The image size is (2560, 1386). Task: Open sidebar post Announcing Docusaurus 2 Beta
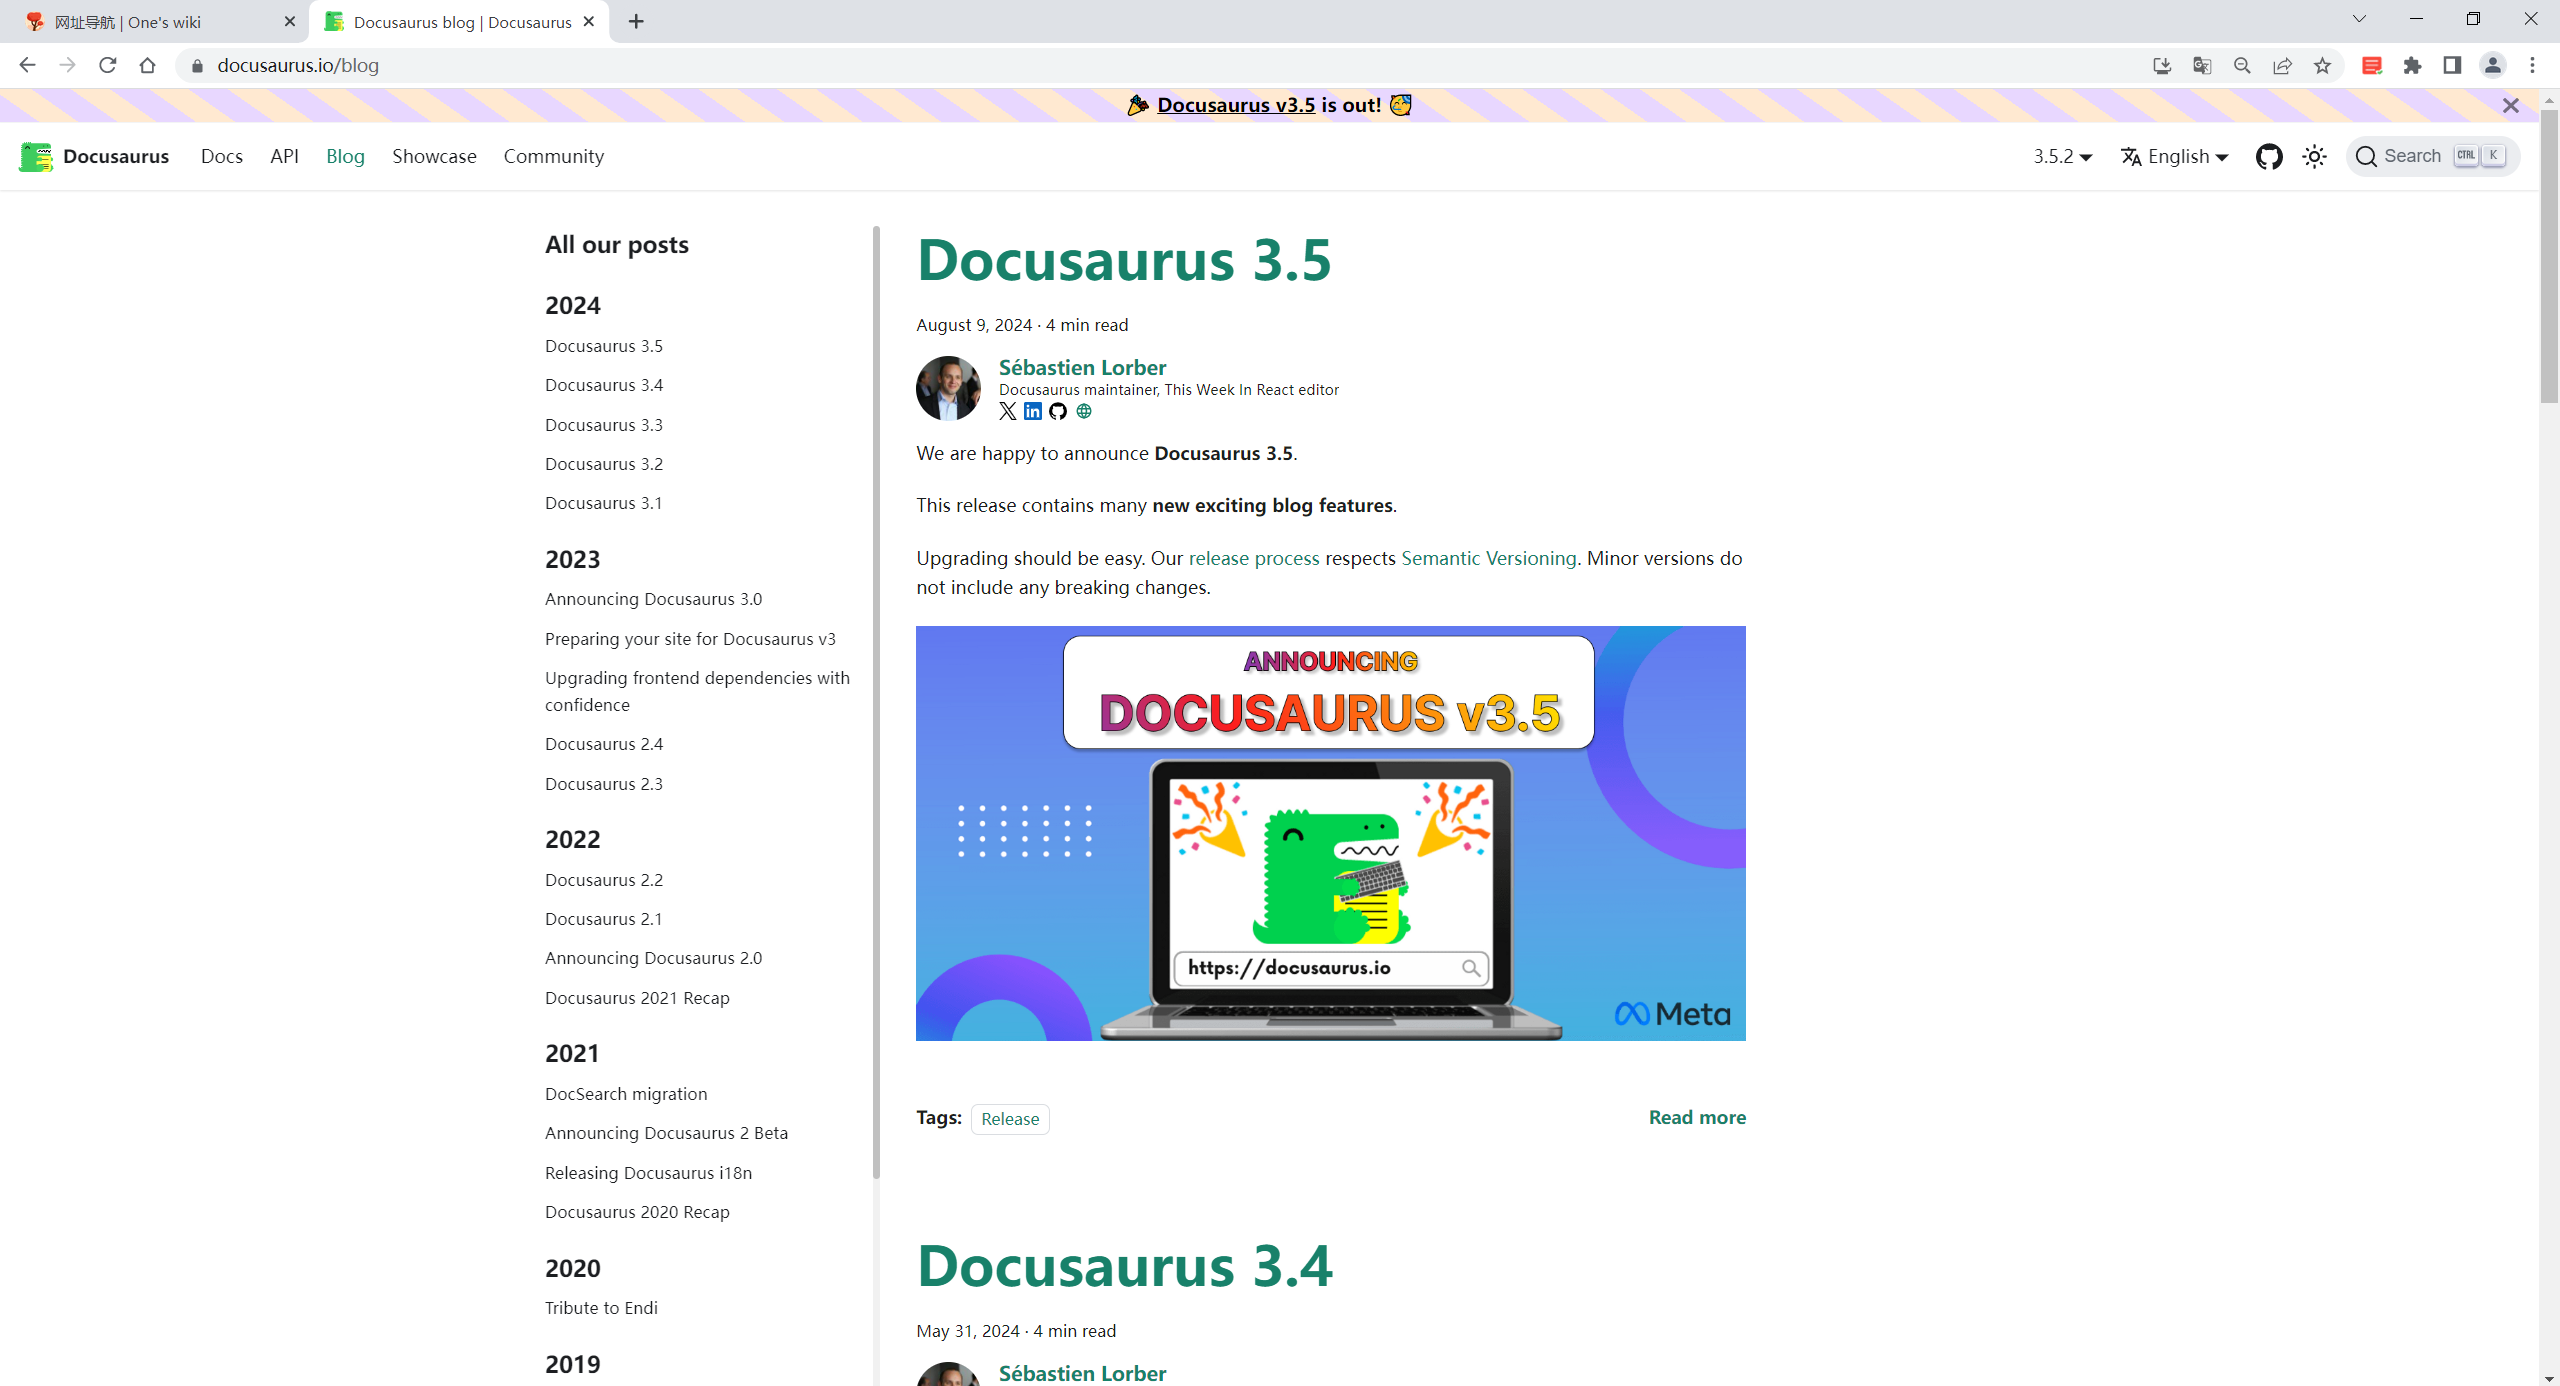[x=666, y=1133]
